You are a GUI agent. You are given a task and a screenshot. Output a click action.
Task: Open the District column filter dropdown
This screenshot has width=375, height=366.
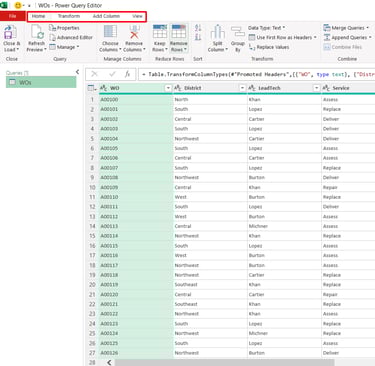242,88
